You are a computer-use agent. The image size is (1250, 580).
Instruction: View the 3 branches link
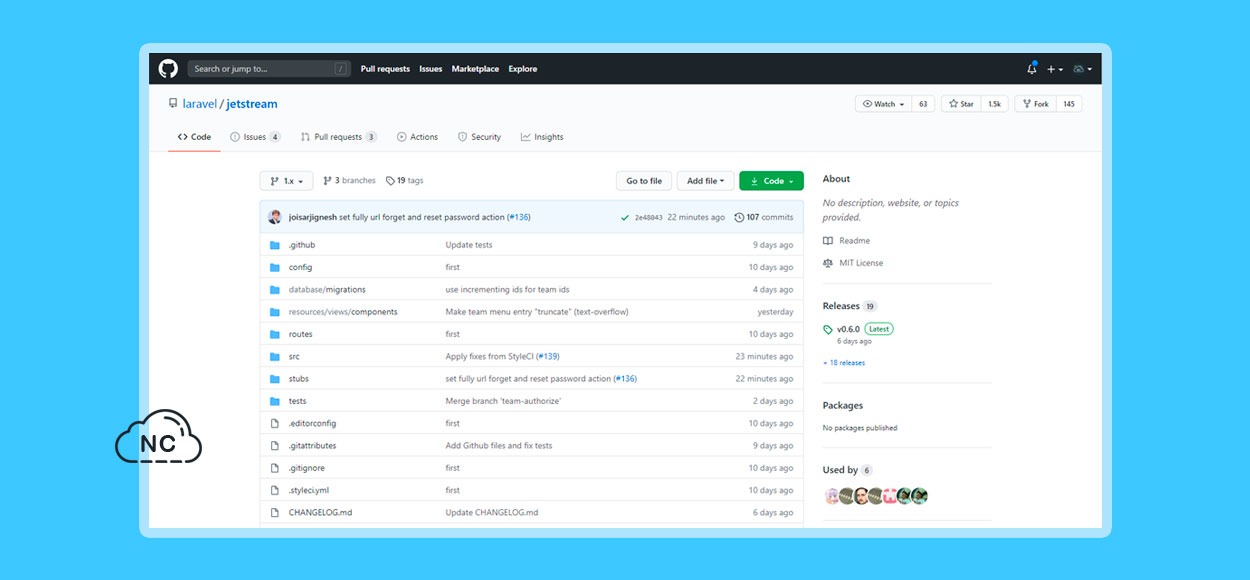coord(349,181)
